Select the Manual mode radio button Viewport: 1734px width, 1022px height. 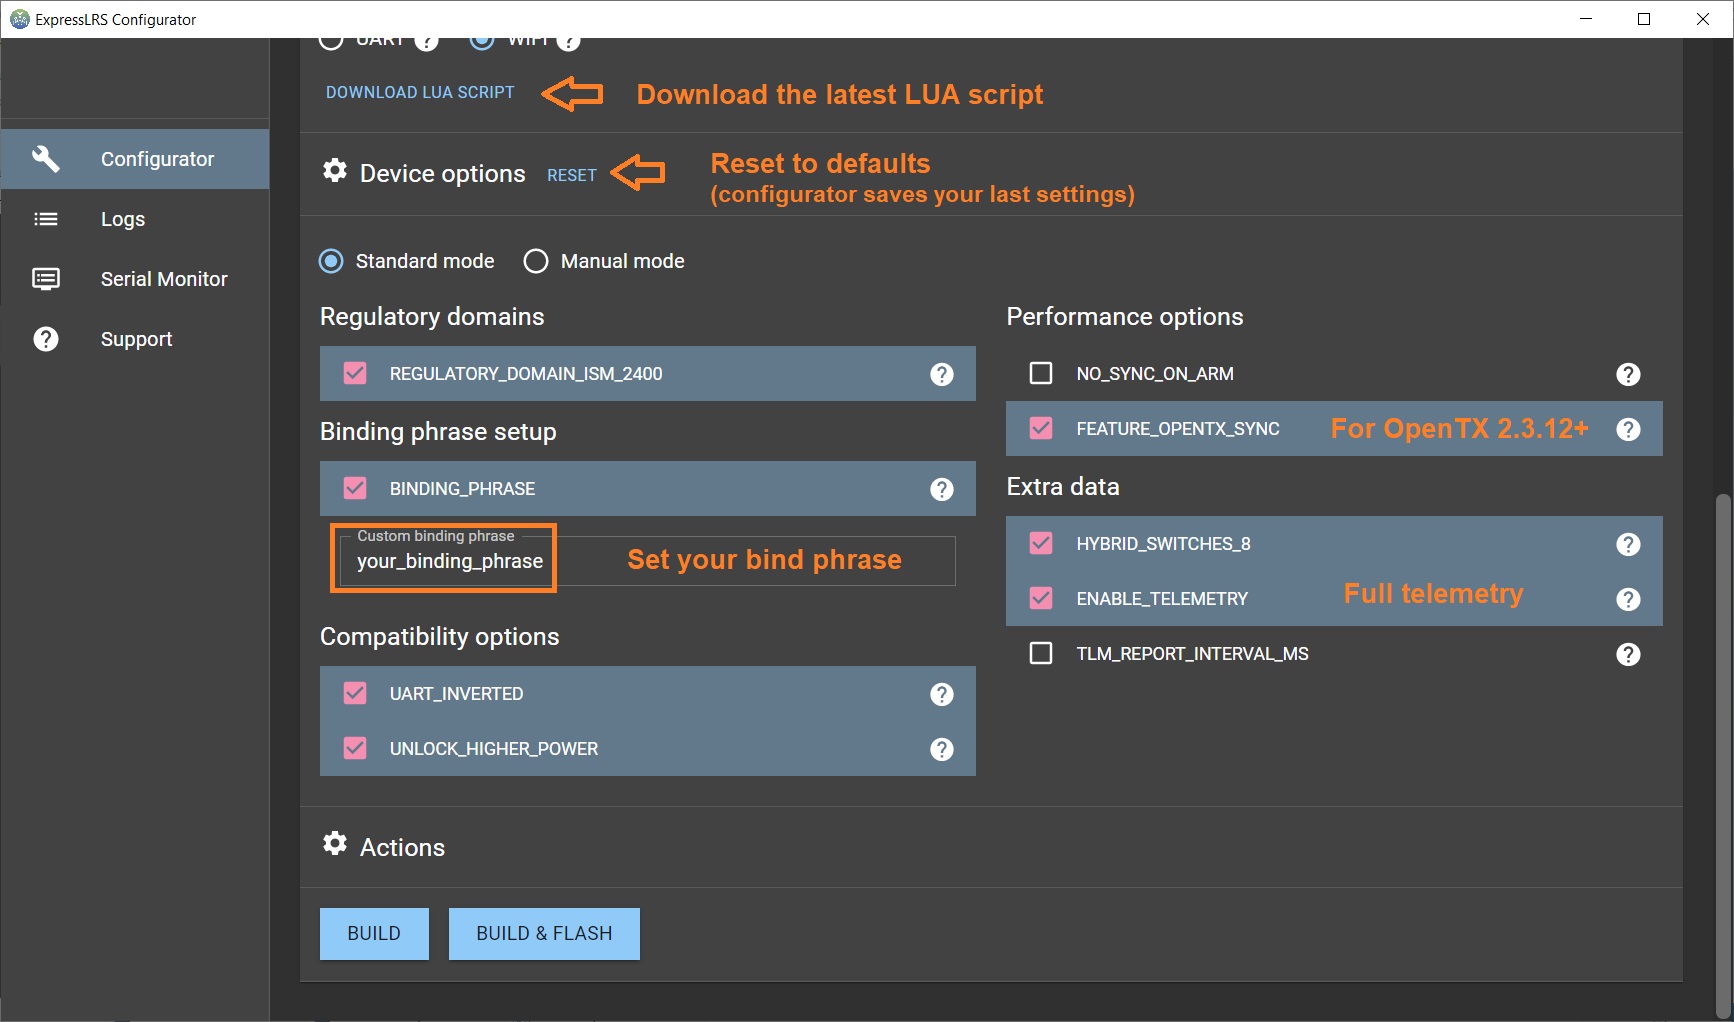coord(536,261)
